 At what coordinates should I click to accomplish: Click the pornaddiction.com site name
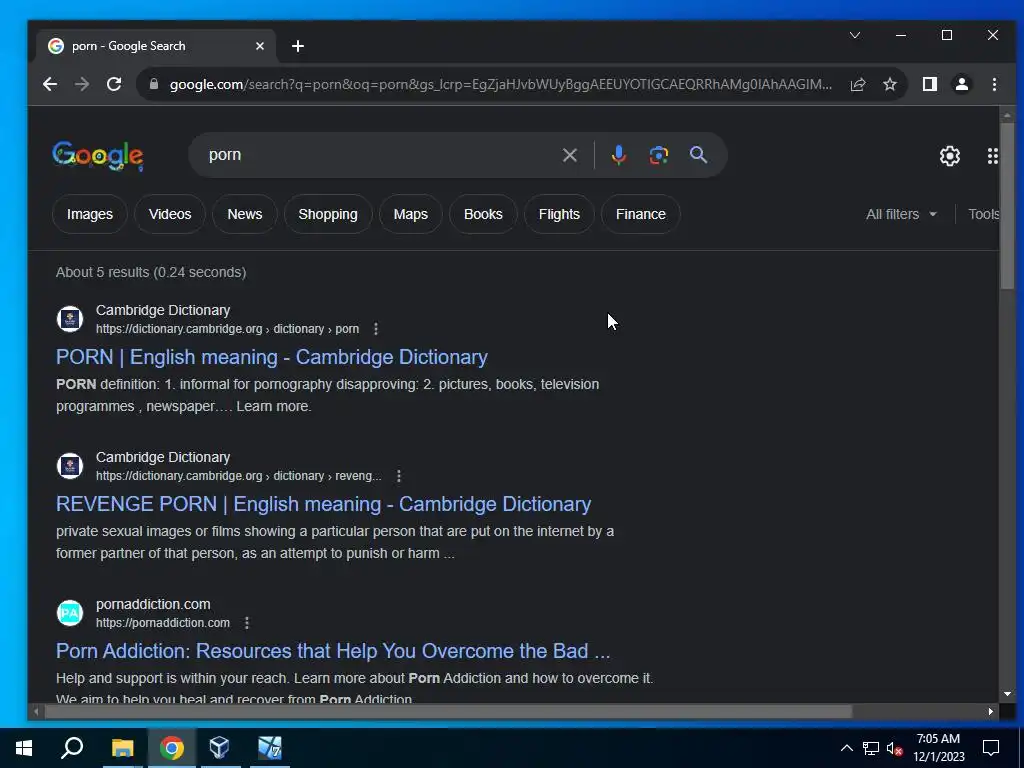pos(153,604)
